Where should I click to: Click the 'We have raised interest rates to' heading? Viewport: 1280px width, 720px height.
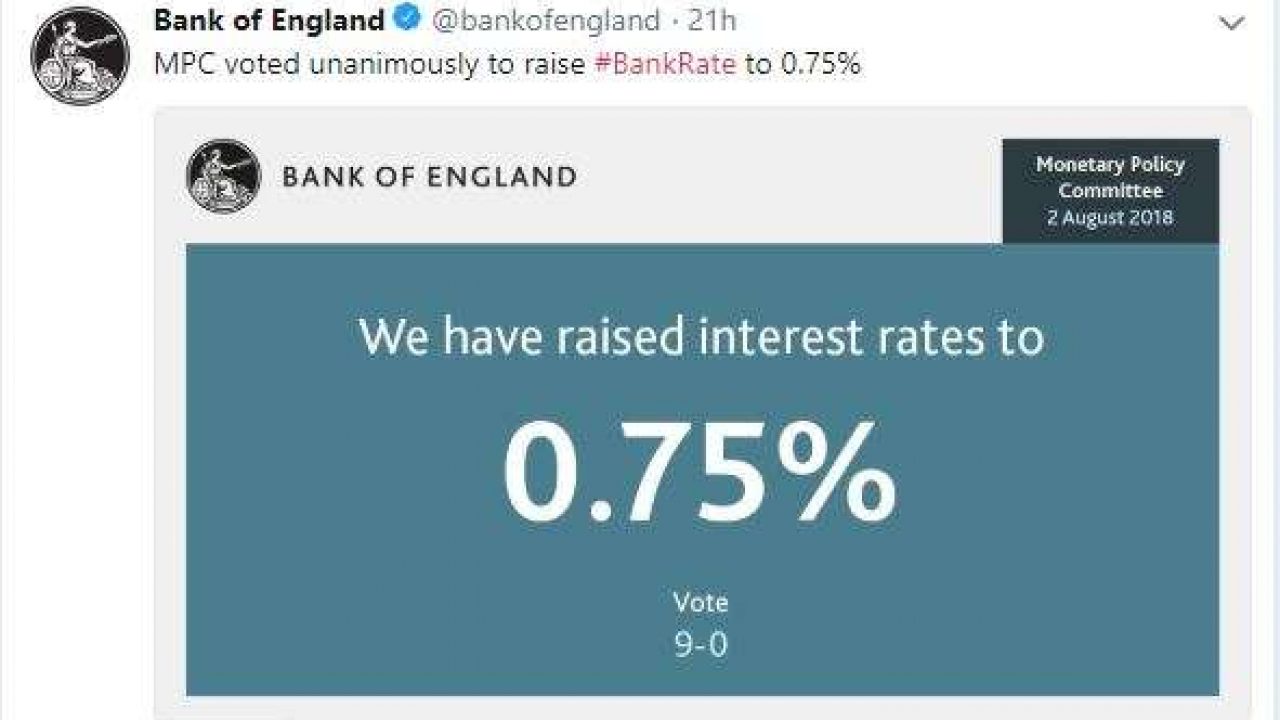click(701, 335)
